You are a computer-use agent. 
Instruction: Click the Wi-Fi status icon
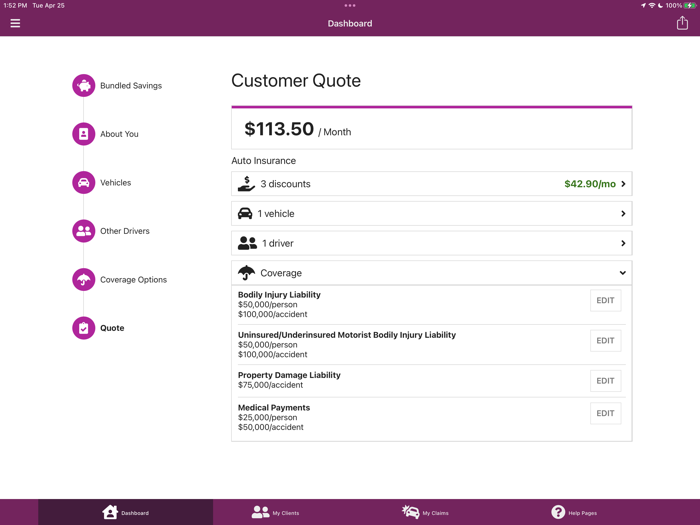[652, 5]
